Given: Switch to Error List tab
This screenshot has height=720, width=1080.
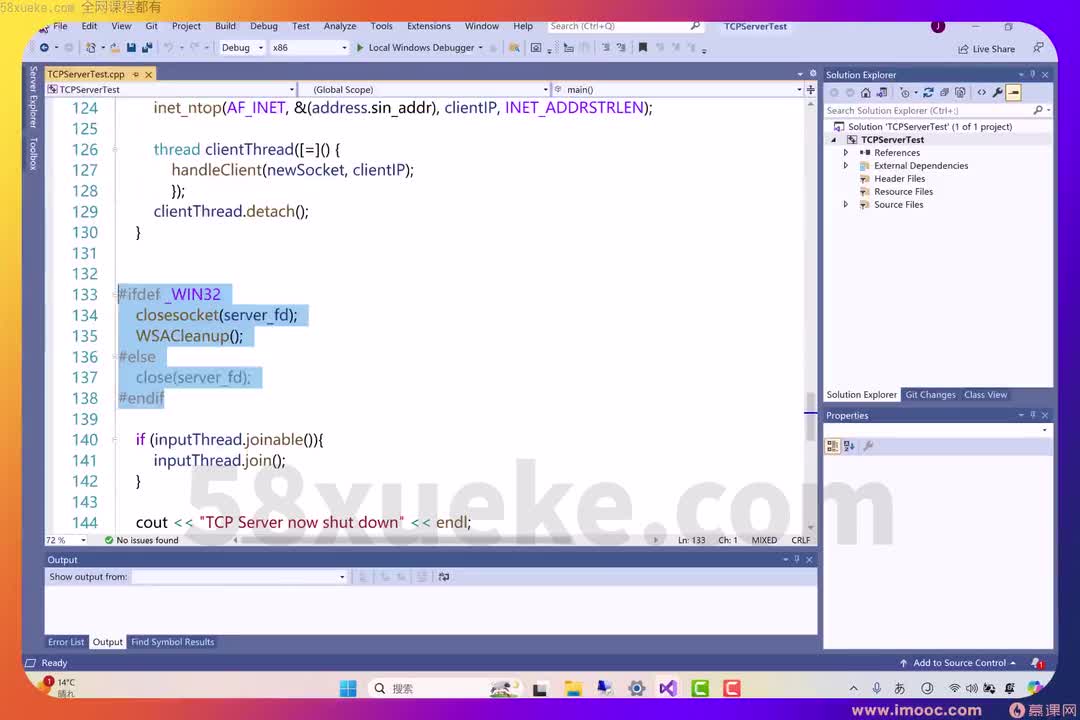Looking at the screenshot, I should [x=66, y=642].
